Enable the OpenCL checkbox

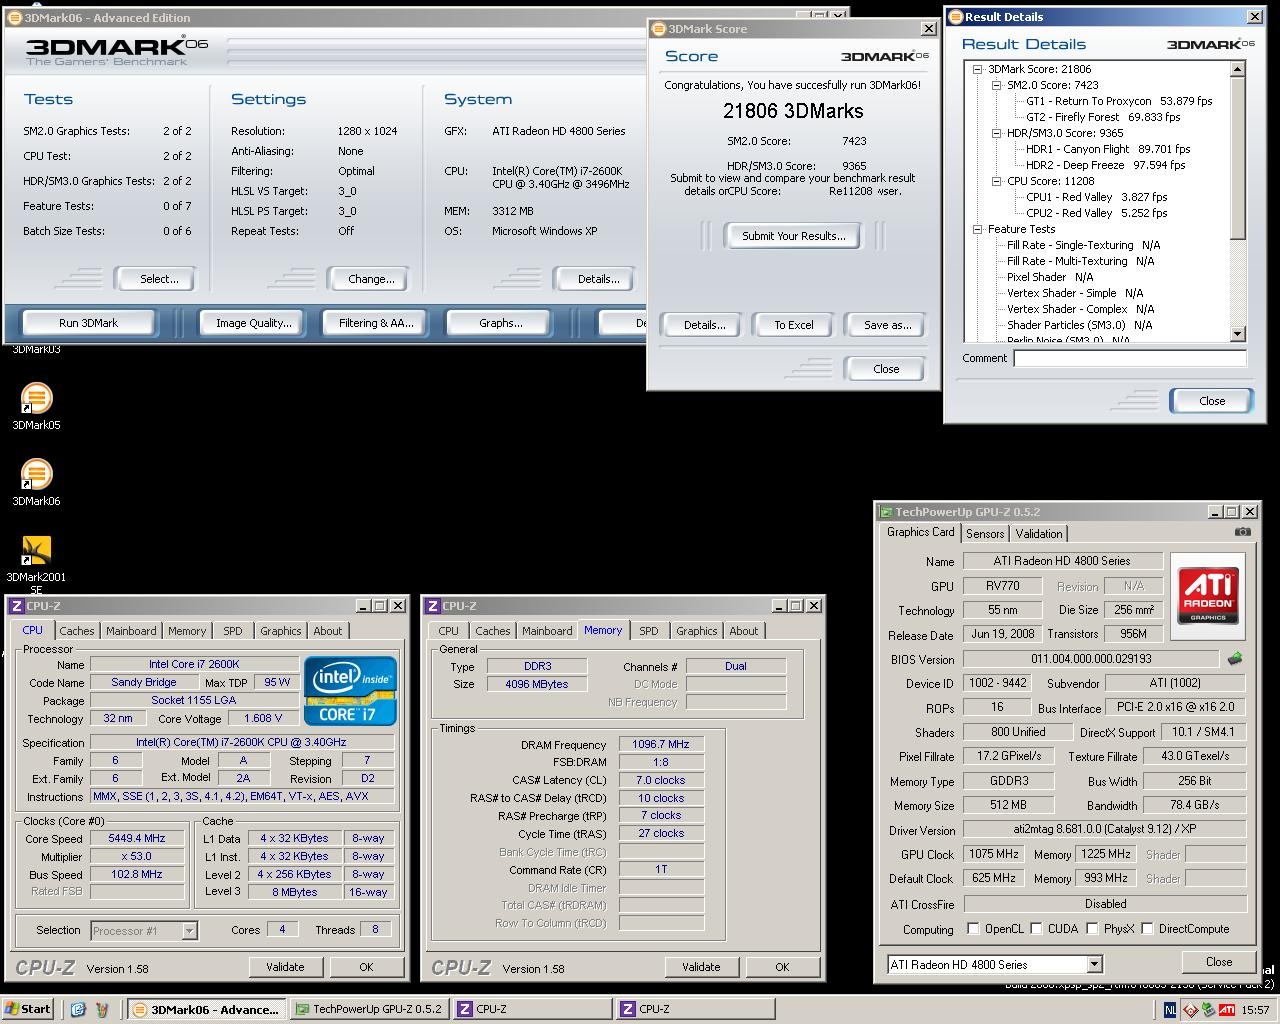click(973, 929)
